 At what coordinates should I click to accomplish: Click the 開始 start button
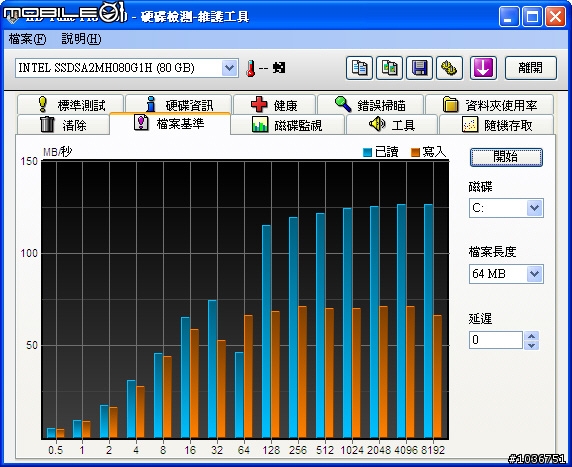pyautogui.click(x=506, y=157)
